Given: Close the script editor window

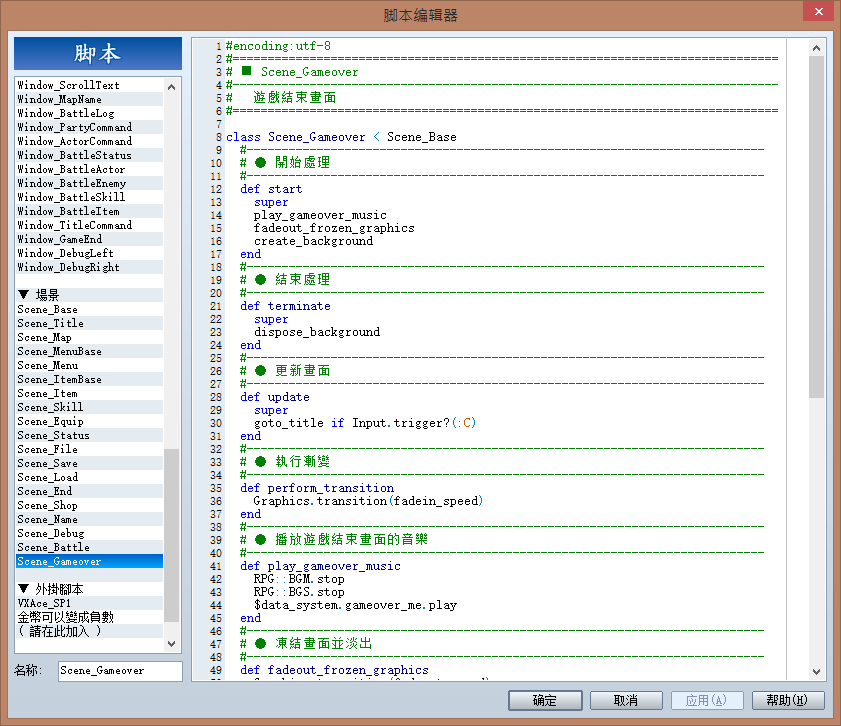Looking at the screenshot, I should [x=818, y=11].
